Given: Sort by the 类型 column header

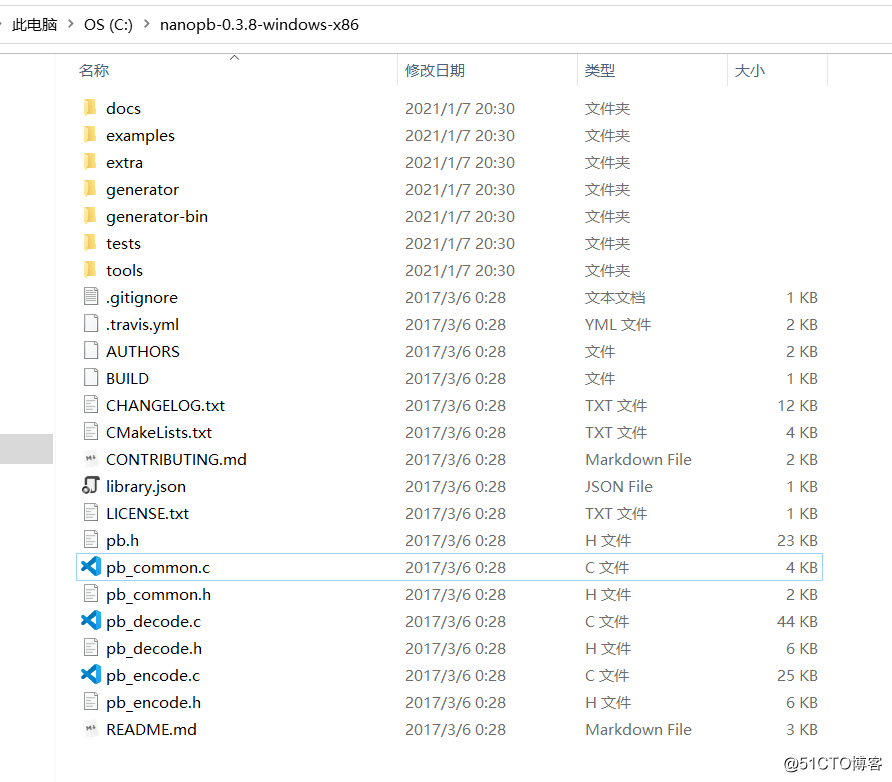Looking at the screenshot, I should tap(600, 71).
